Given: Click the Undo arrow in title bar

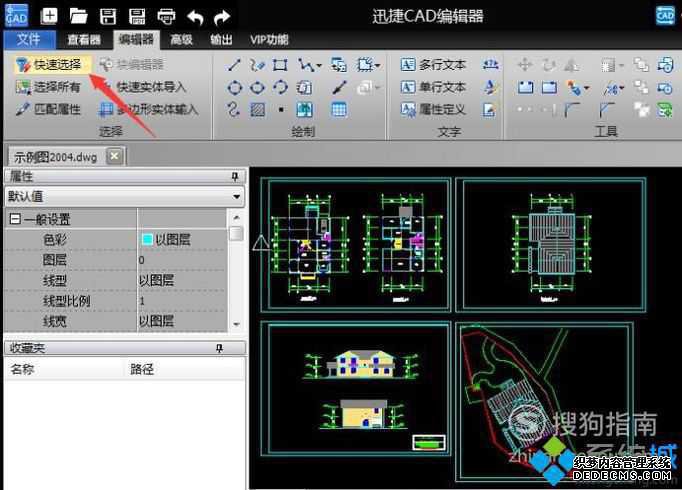Looking at the screenshot, I should click(195, 17).
